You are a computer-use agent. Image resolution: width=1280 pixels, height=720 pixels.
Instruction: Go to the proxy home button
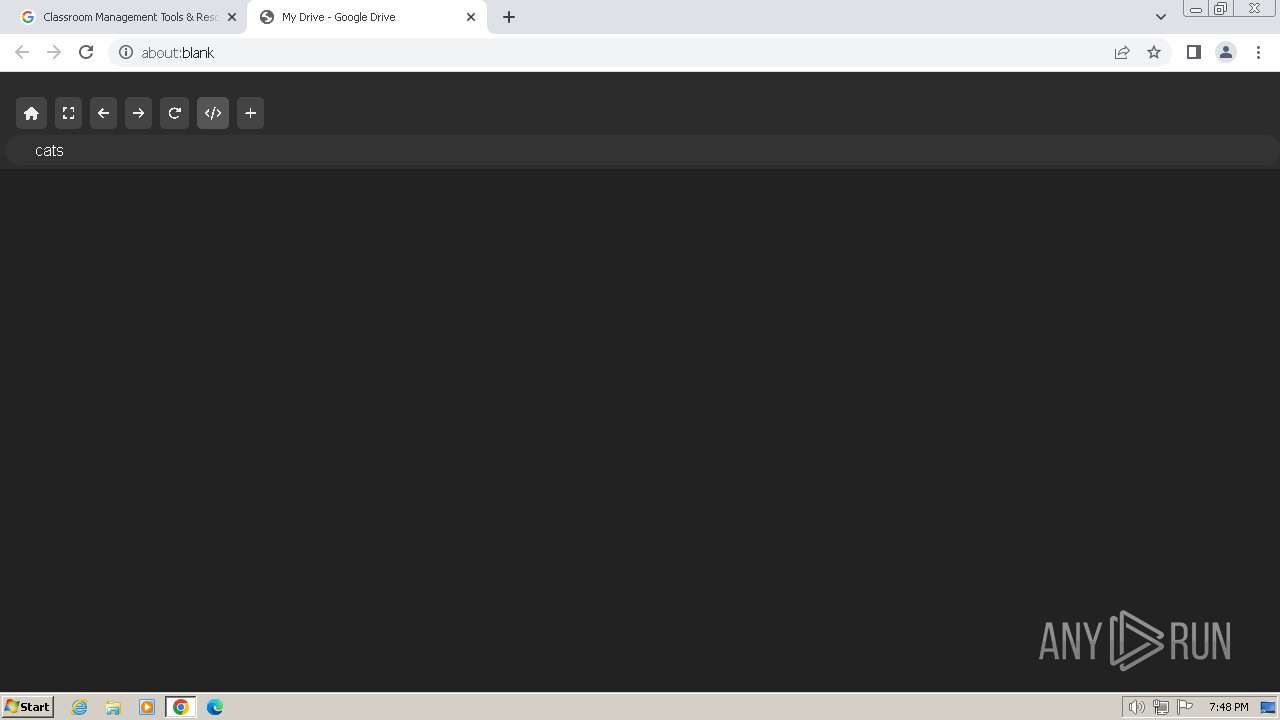click(32, 113)
